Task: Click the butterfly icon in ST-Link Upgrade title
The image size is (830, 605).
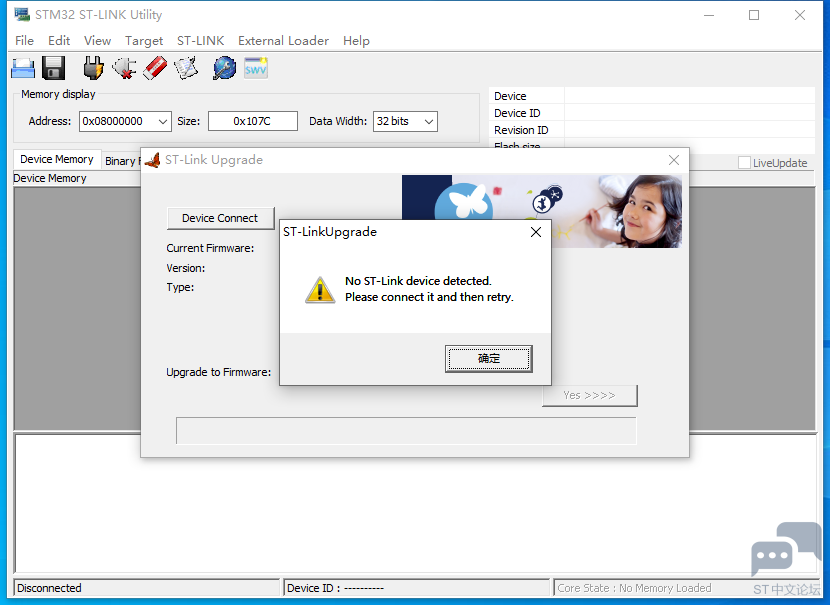Action: pos(152,160)
